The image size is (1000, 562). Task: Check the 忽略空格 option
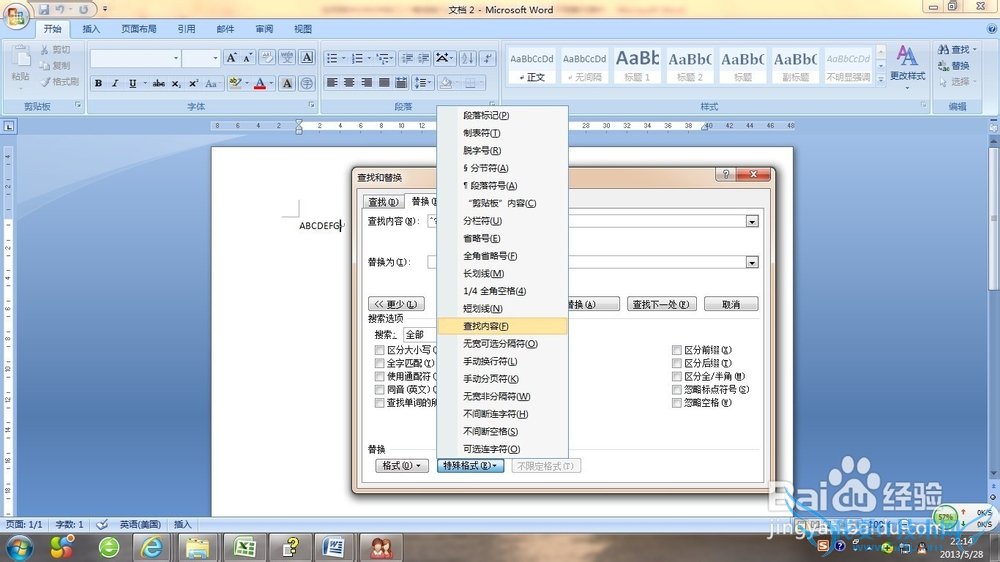pos(678,403)
